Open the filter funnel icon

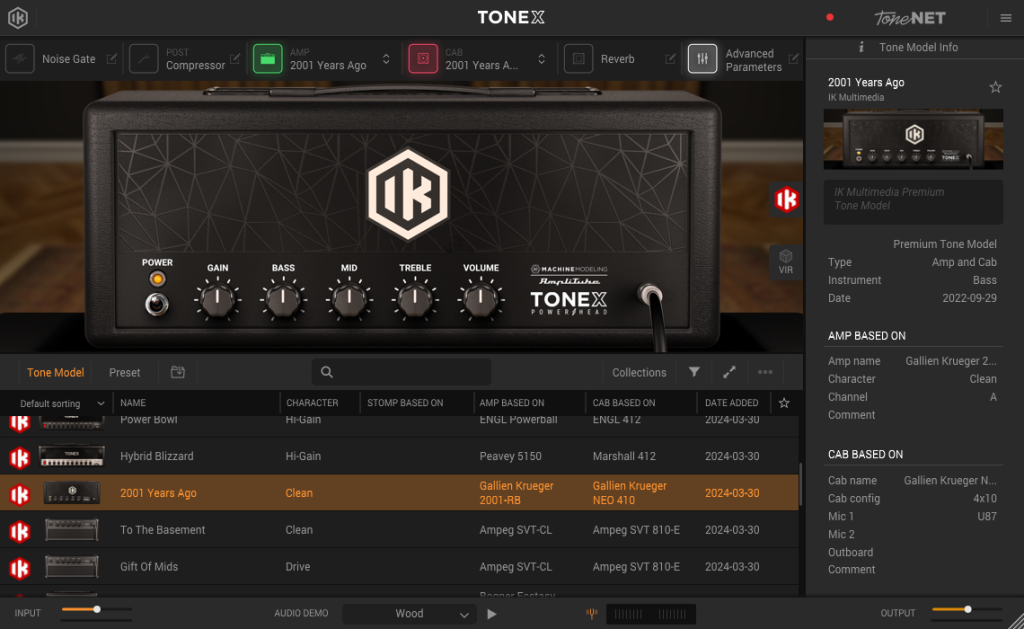point(694,372)
